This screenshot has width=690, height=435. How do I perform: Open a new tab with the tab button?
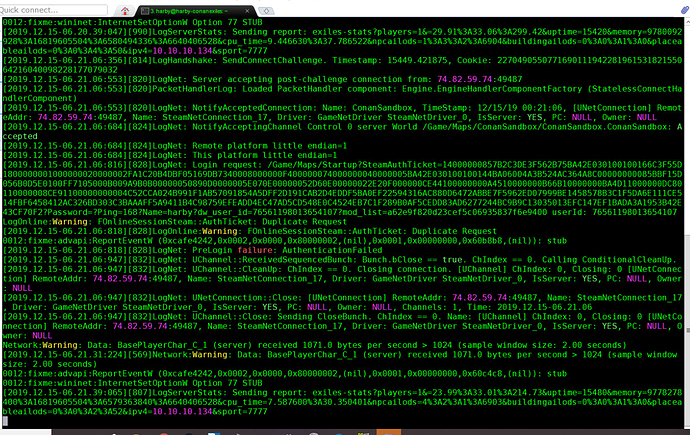click(266, 11)
